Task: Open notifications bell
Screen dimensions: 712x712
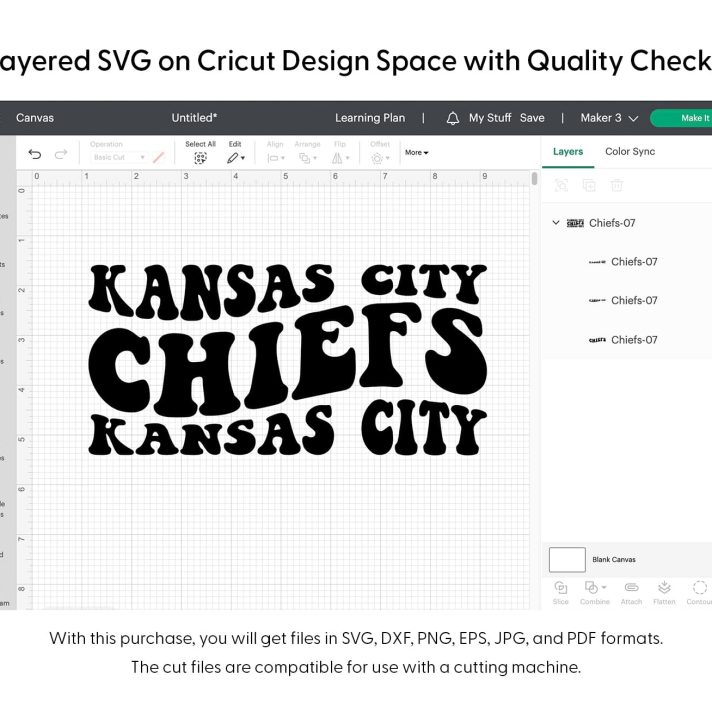Action: tap(452, 118)
